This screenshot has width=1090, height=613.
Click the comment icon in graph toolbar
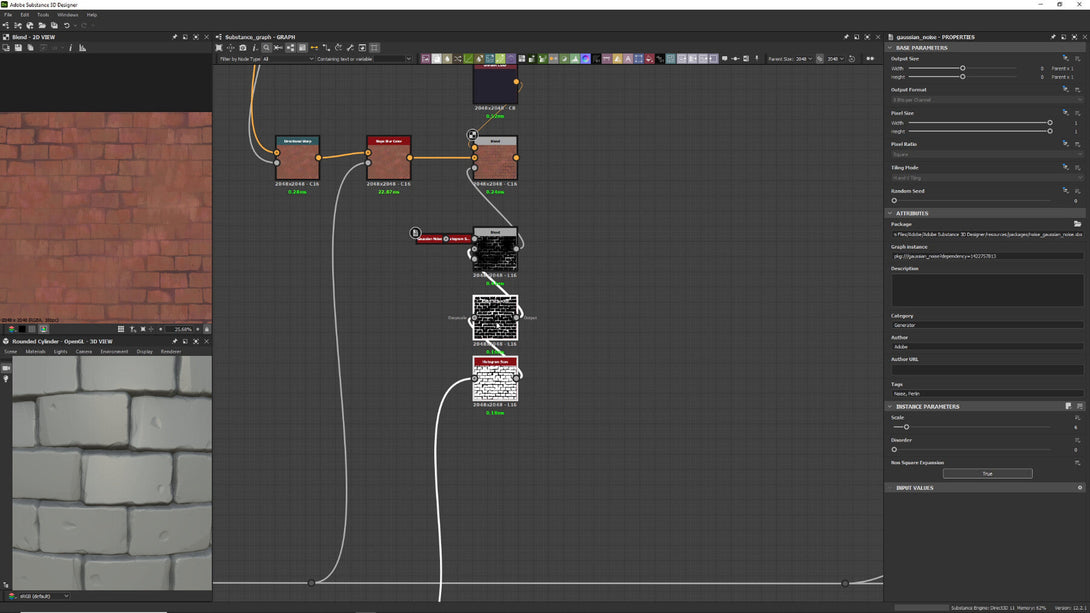pyautogui.click(x=725, y=59)
